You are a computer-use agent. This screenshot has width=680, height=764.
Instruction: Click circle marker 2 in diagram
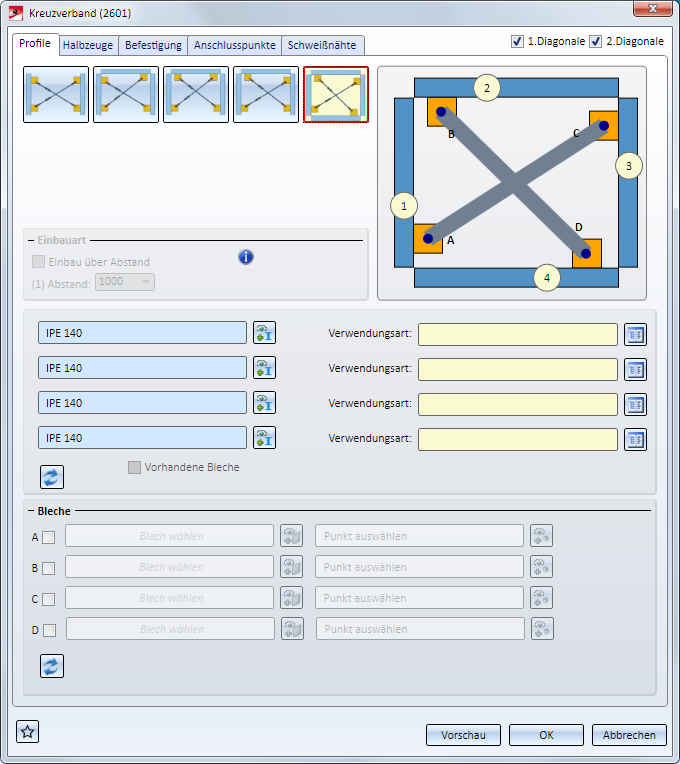pyautogui.click(x=487, y=88)
